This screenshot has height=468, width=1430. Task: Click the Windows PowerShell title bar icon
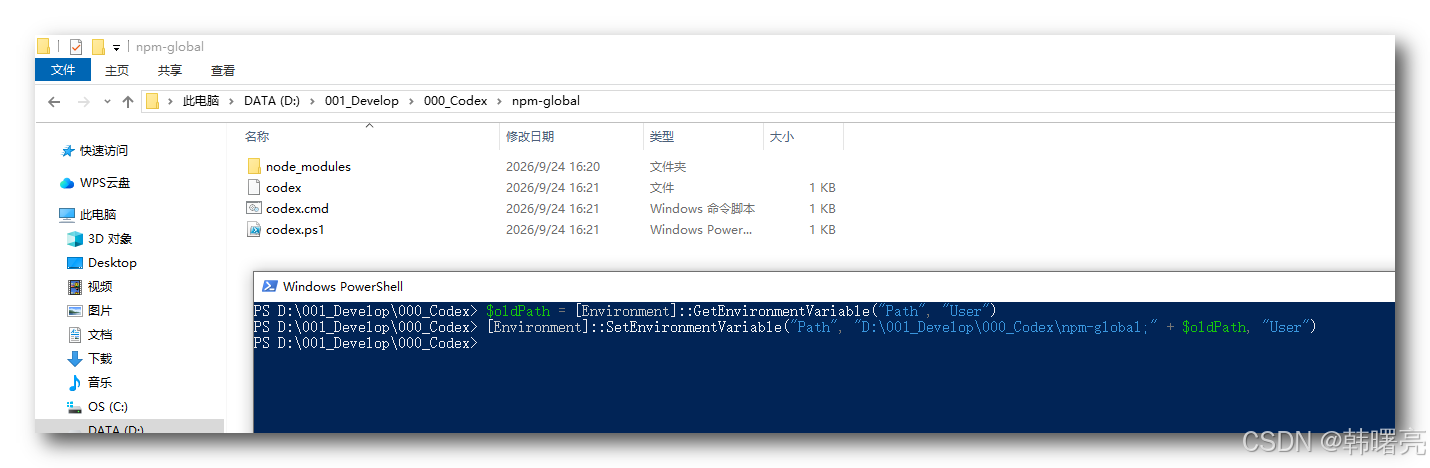(269, 286)
